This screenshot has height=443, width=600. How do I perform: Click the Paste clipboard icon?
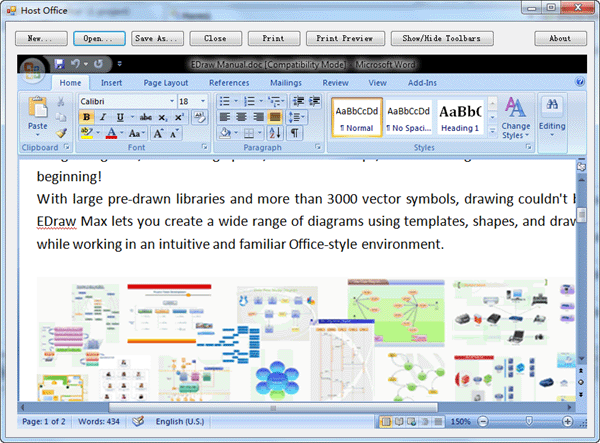tap(38, 107)
